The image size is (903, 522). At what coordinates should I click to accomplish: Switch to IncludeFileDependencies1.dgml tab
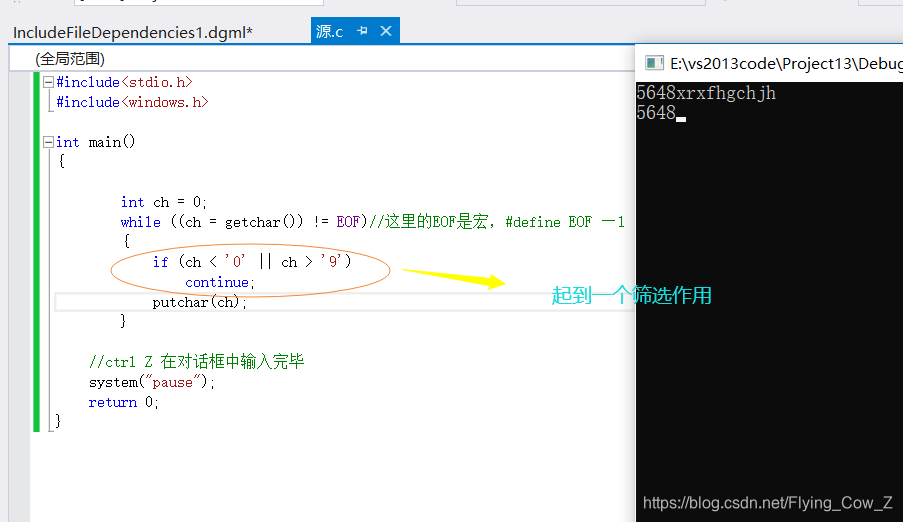(x=132, y=32)
